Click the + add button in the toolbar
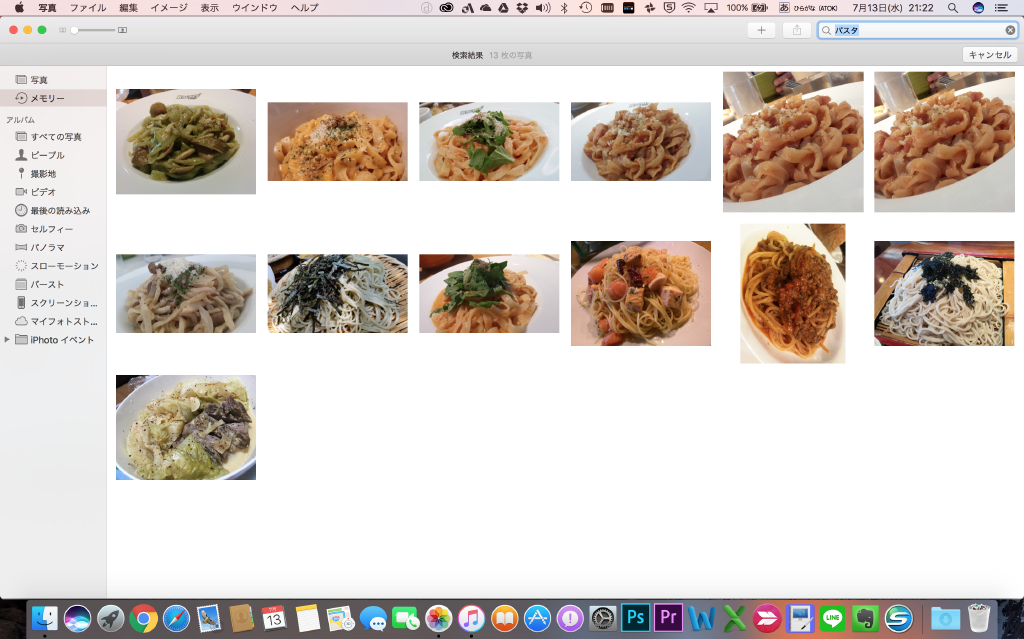This screenshot has width=1024, height=639. click(761, 29)
